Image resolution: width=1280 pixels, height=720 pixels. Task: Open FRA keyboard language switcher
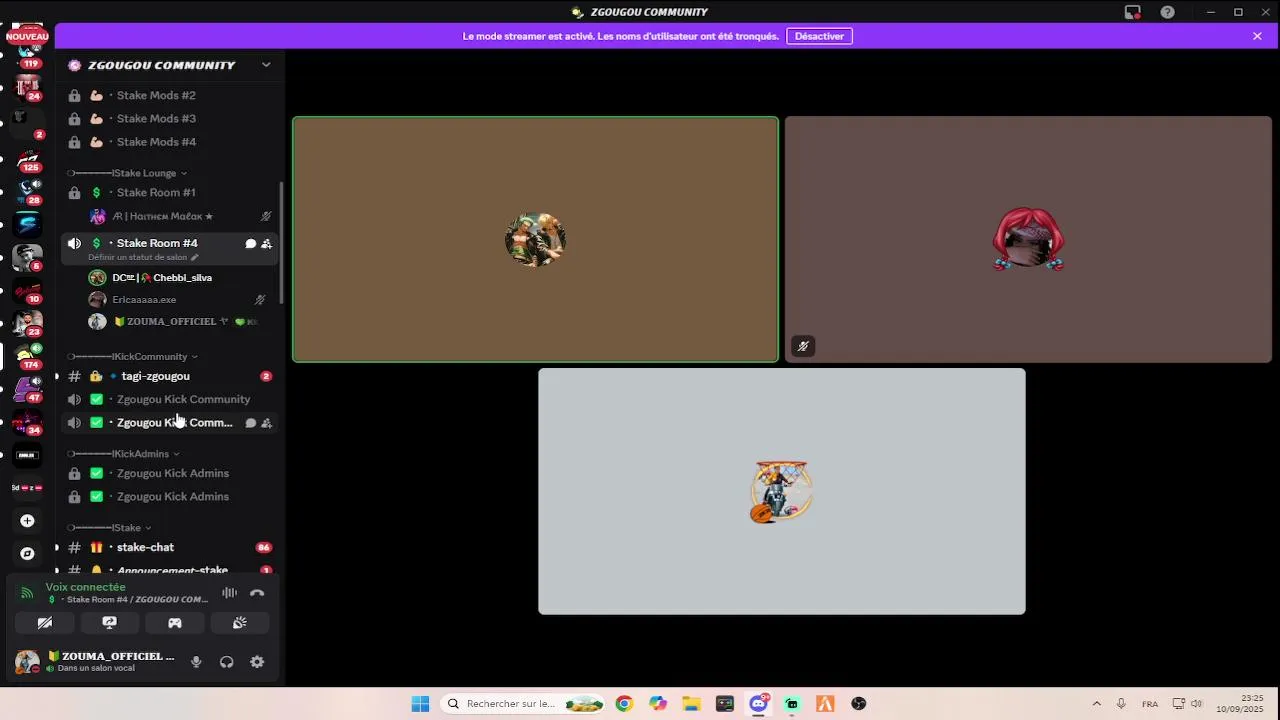pos(1150,704)
